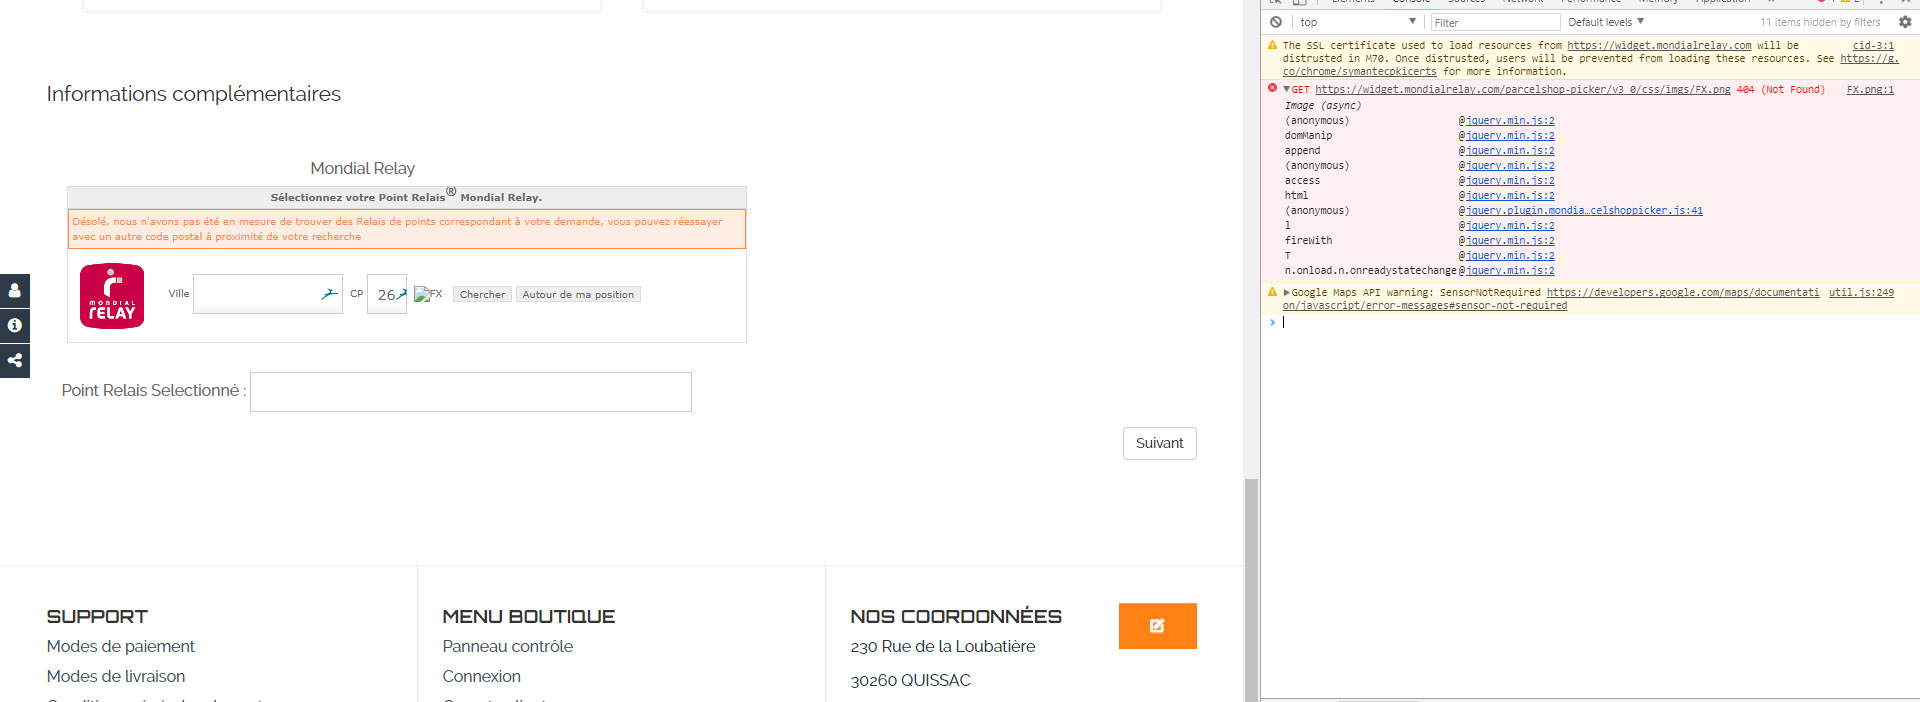This screenshot has height=702, width=1920.
Task: Click the Mondial Relay logo
Action: [112, 296]
